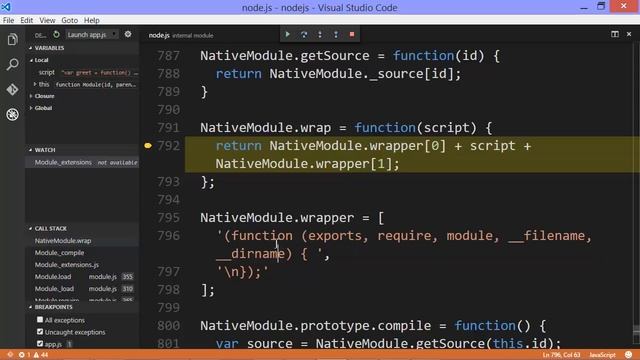Open the Debug view icon

tap(13, 114)
